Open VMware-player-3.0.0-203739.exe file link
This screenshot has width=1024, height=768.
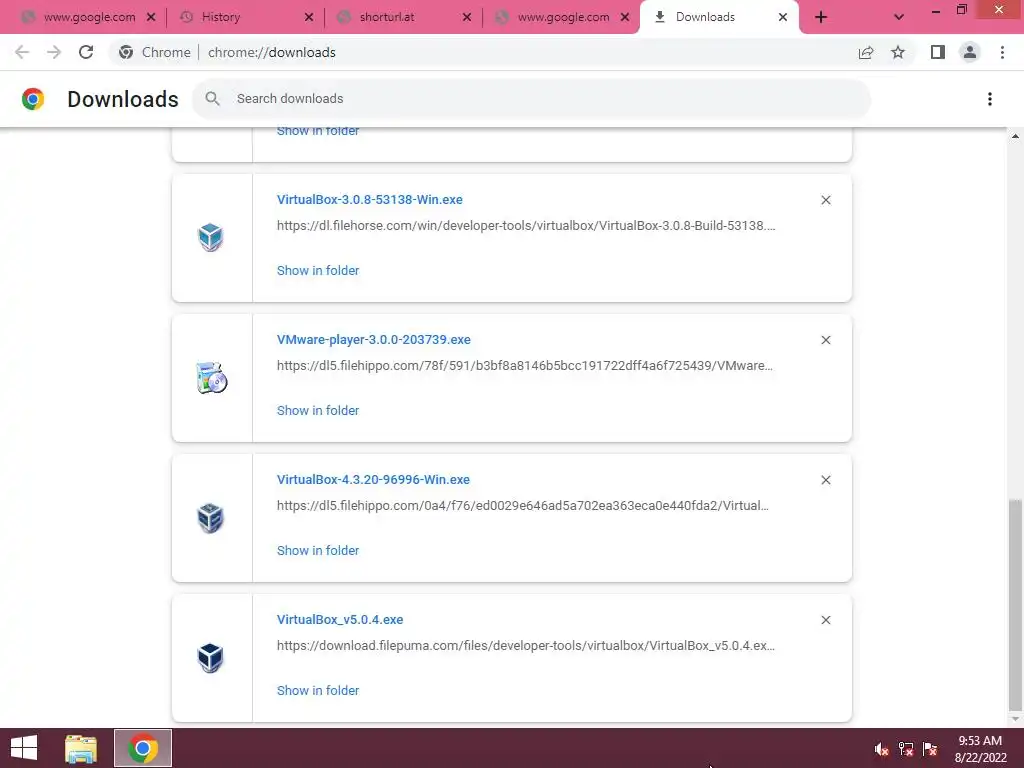(374, 340)
